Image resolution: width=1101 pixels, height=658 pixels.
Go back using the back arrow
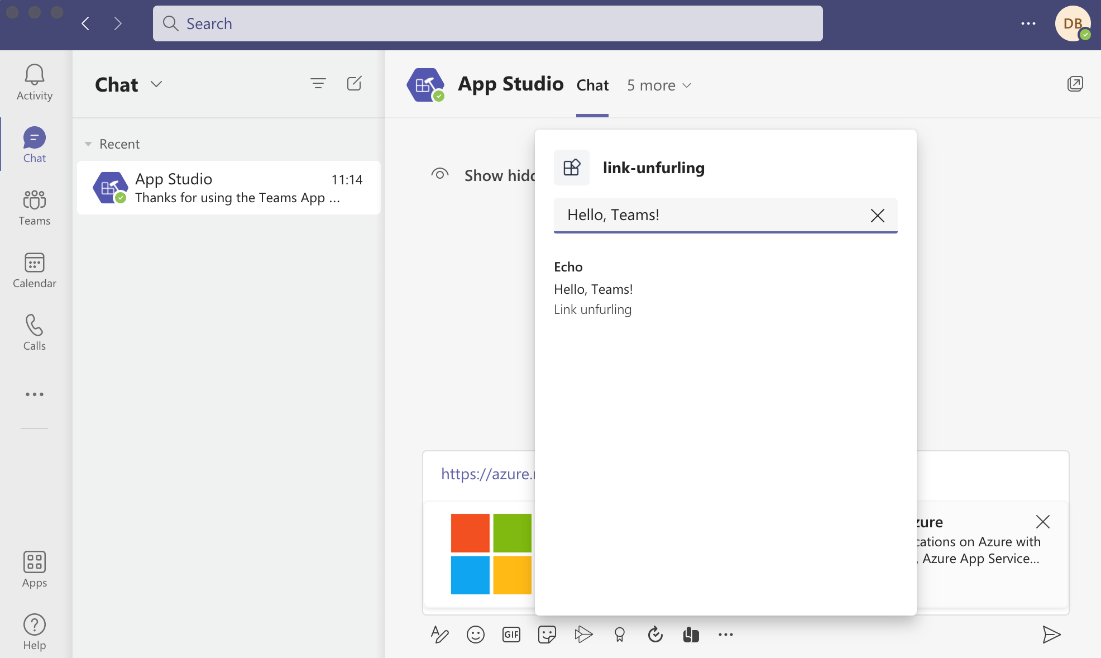[x=86, y=24]
